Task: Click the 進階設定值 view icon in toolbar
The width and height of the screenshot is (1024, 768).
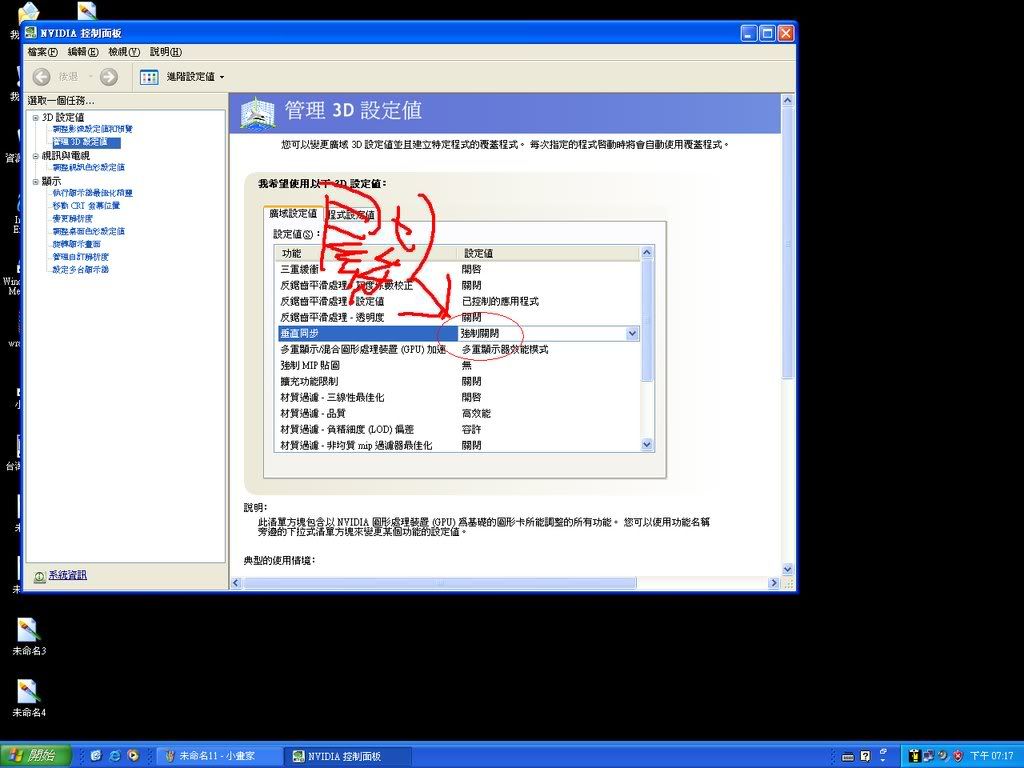Action: click(149, 77)
